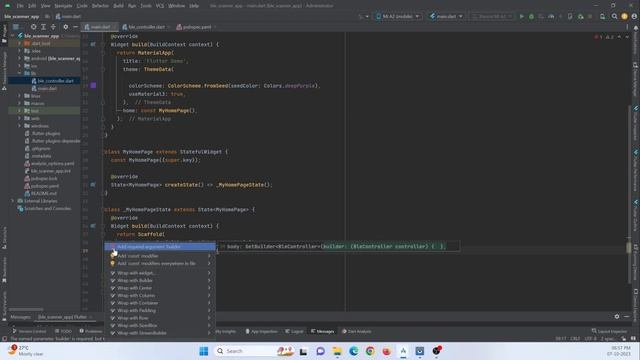Collapse the ble_scanner_app project root
640x360 pixels.
point(13,36)
